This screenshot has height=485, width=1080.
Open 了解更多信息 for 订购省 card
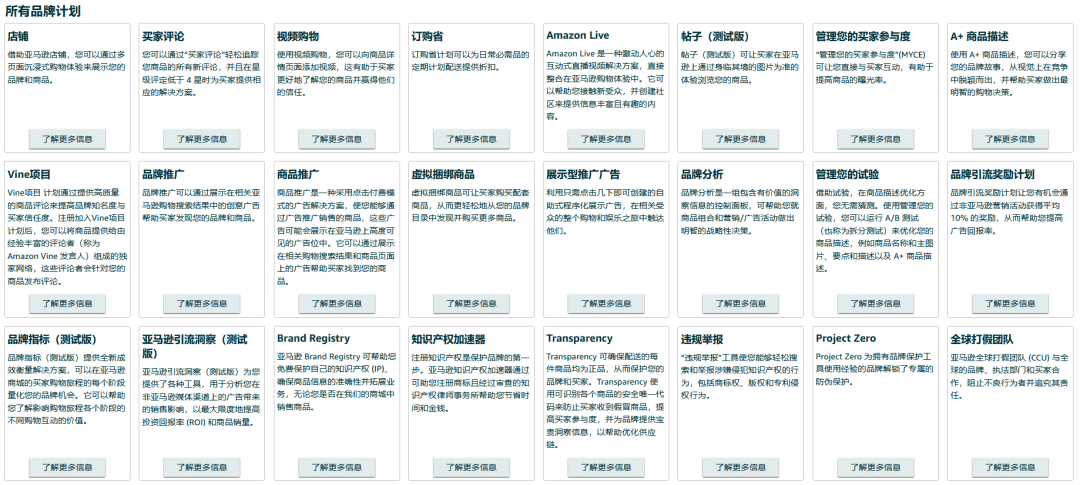471,138
